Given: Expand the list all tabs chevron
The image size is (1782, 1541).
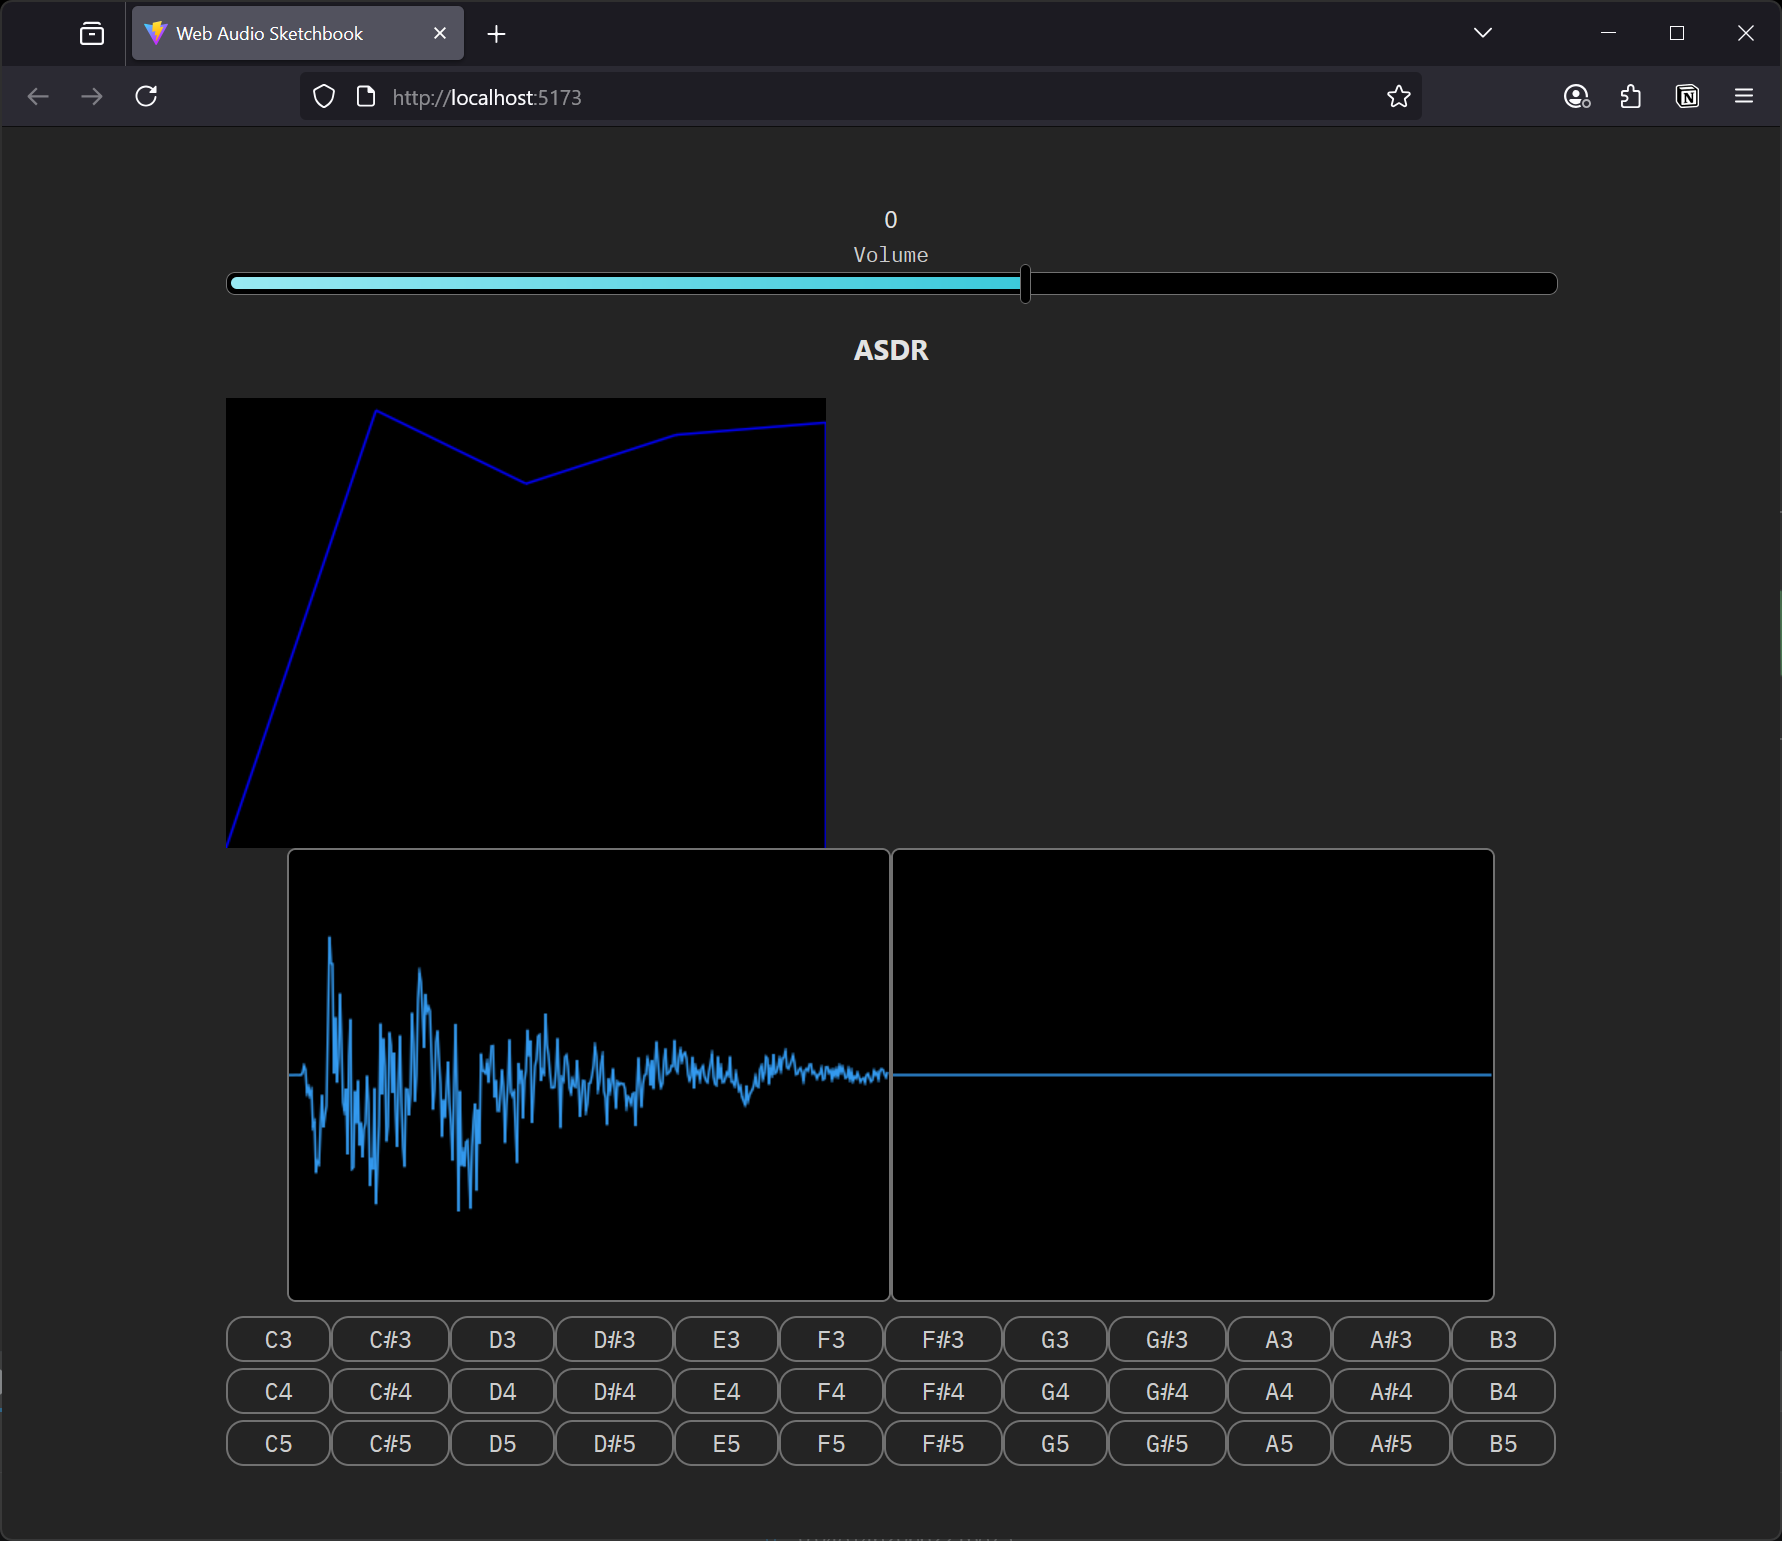Looking at the screenshot, I should pyautogui.click(x=1482, y=32).
